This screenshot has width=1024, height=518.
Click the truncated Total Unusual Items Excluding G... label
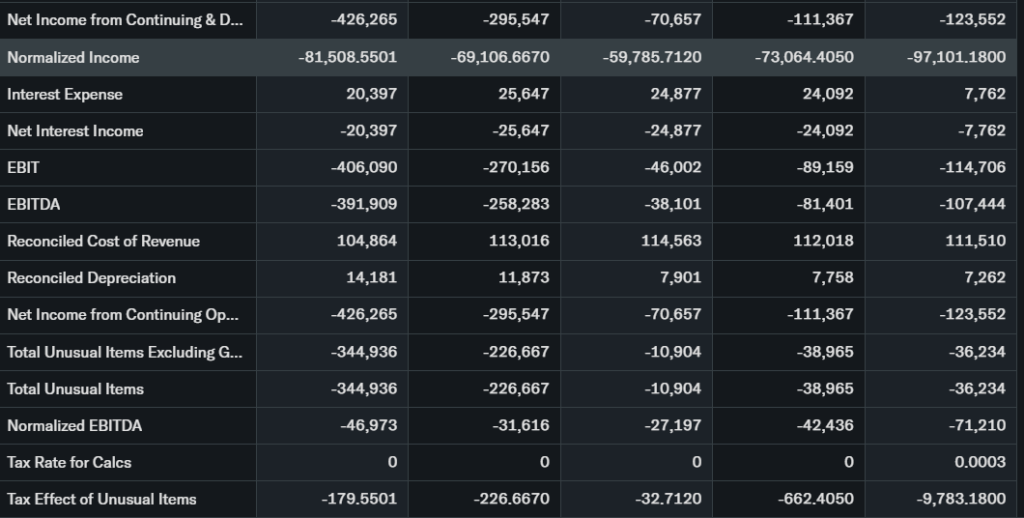[110, 352]
